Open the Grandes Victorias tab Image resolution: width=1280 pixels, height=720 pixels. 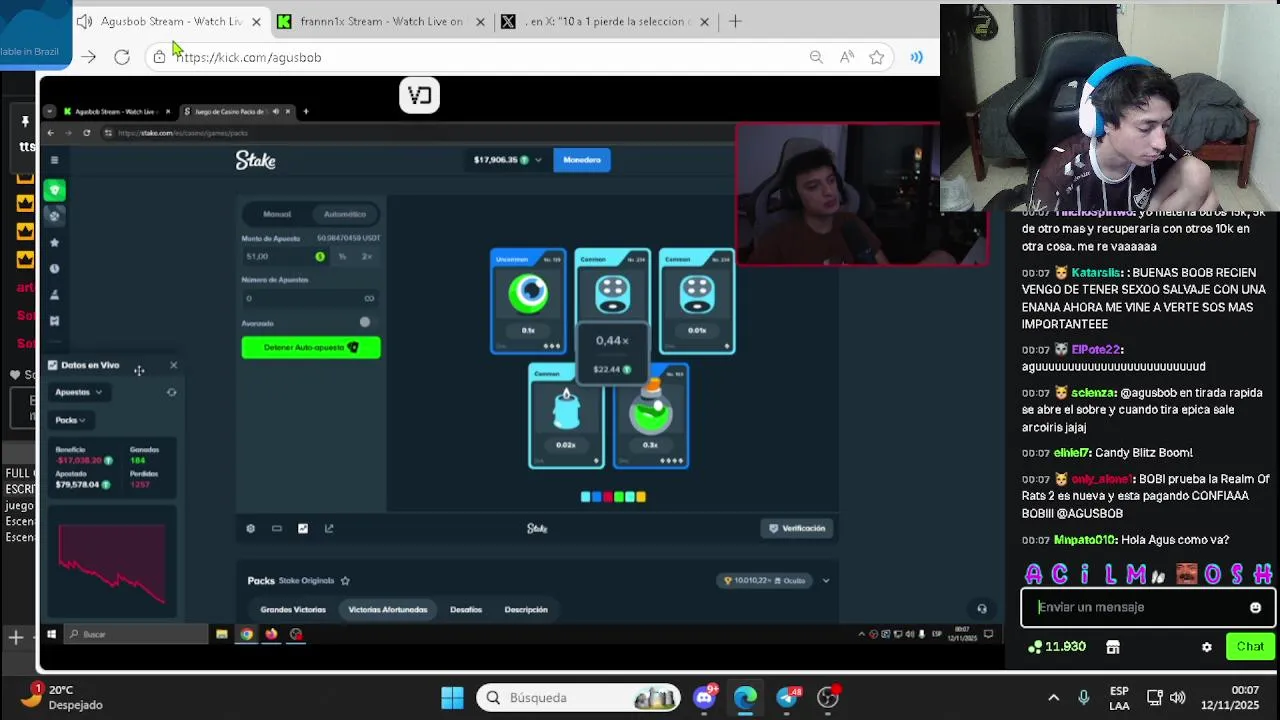coord(293,609)
